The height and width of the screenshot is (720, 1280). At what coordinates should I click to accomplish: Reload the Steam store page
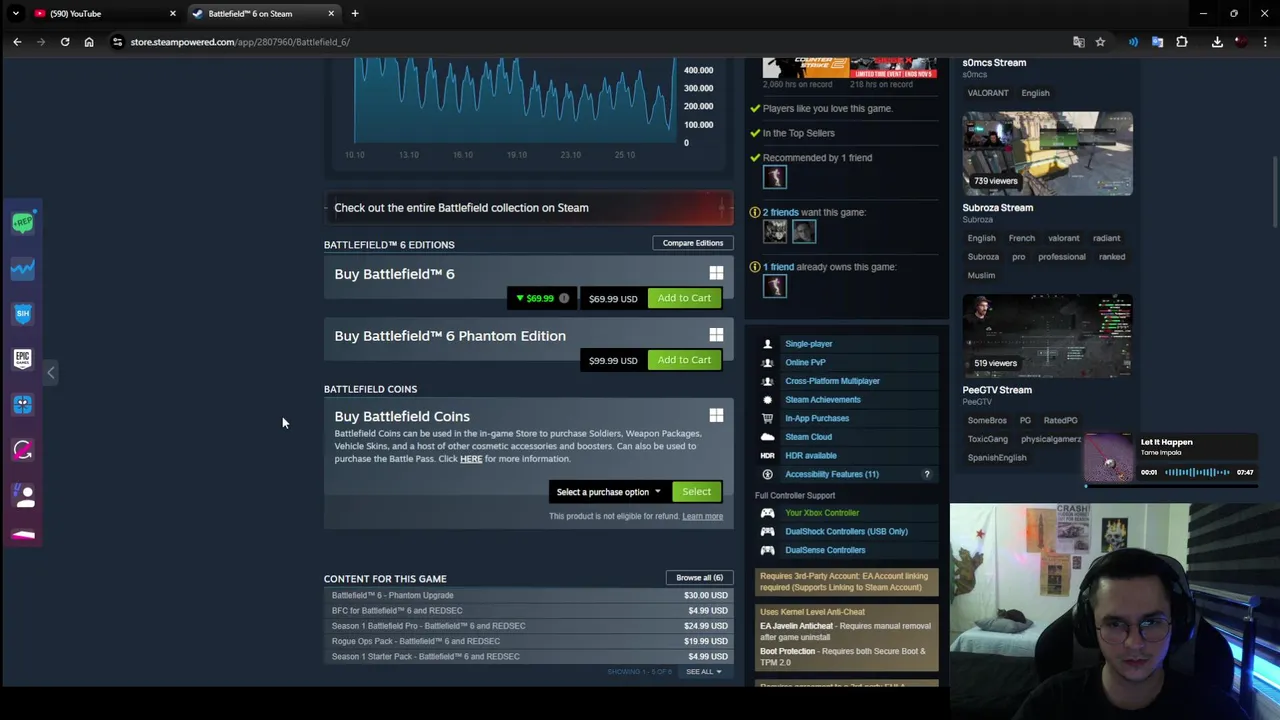click(x=65, y=42)
